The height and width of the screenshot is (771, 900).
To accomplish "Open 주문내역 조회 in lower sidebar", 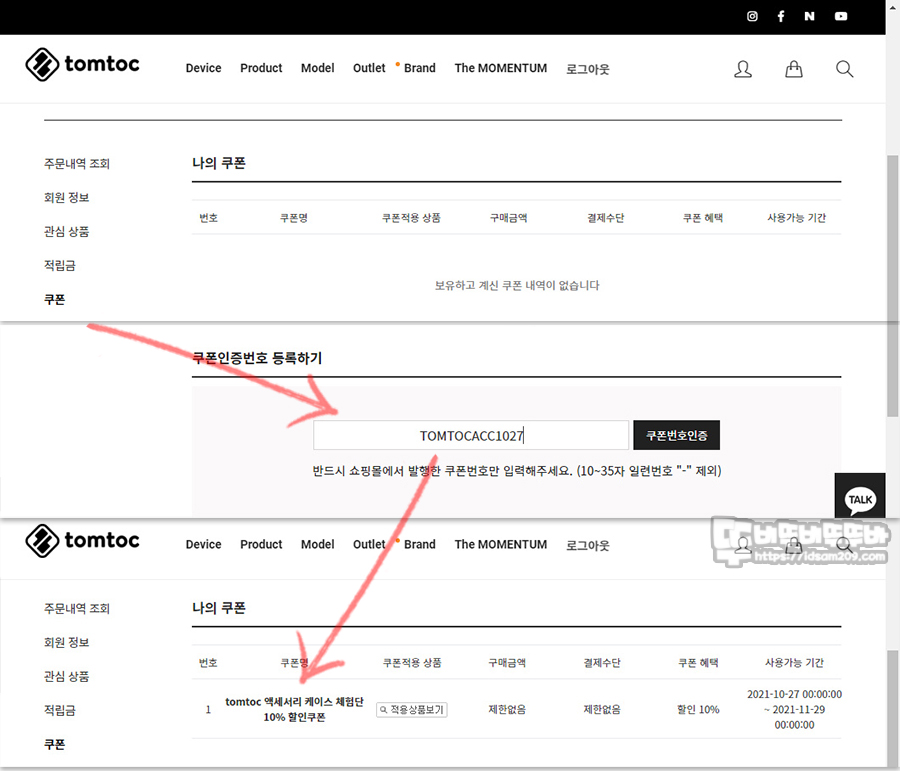I will tap(76, 609).
